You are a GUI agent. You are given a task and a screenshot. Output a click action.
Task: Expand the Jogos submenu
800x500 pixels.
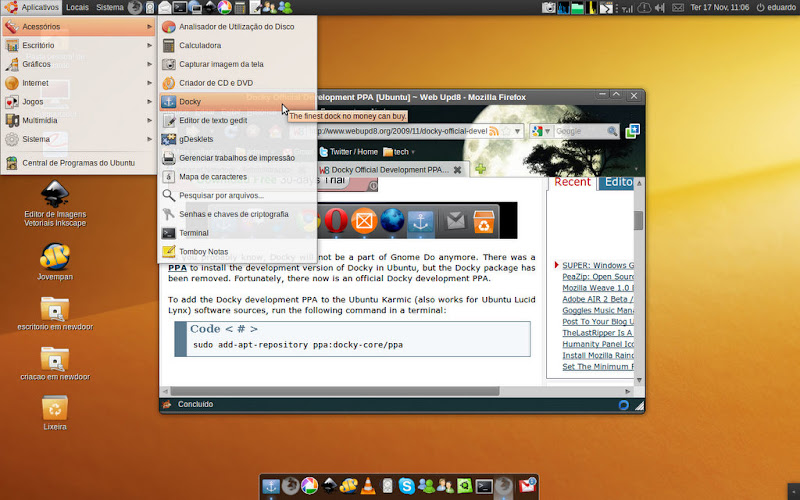click(79, 102)
